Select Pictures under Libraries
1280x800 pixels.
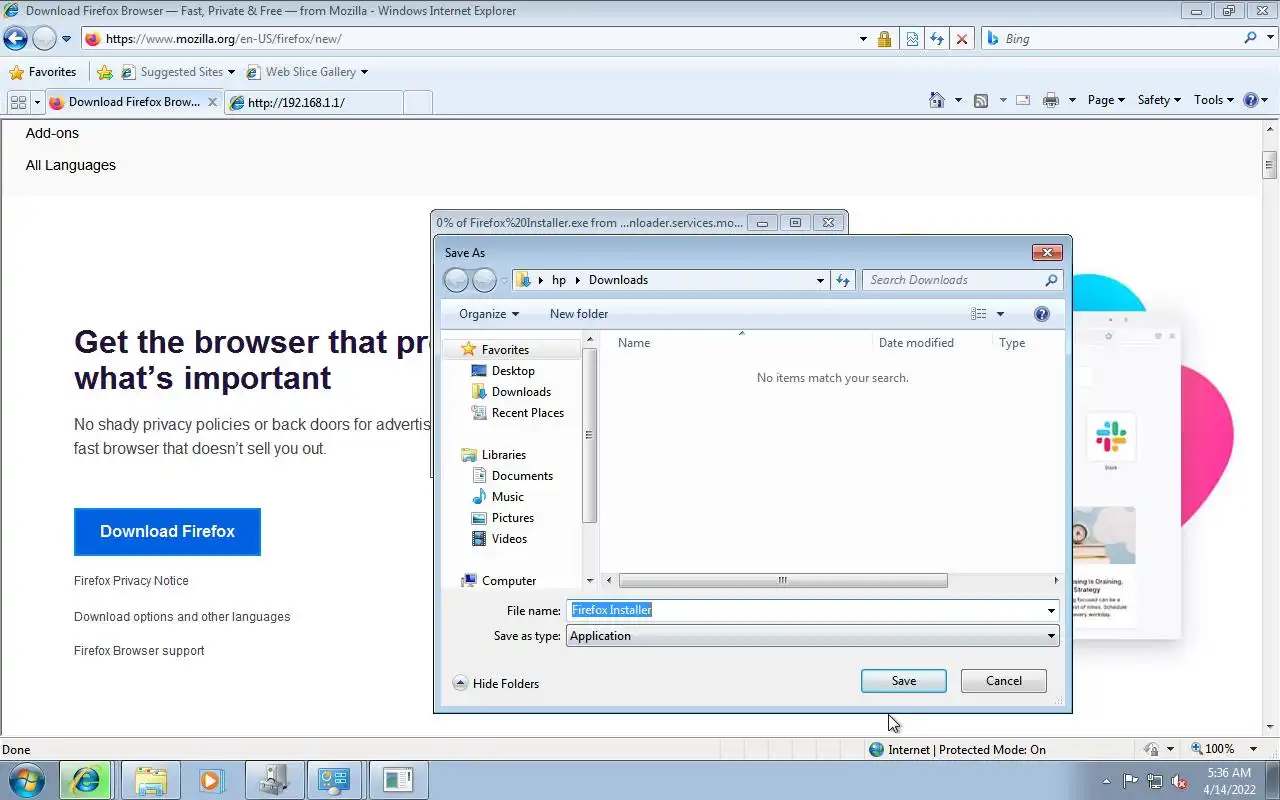coord(513,518)
